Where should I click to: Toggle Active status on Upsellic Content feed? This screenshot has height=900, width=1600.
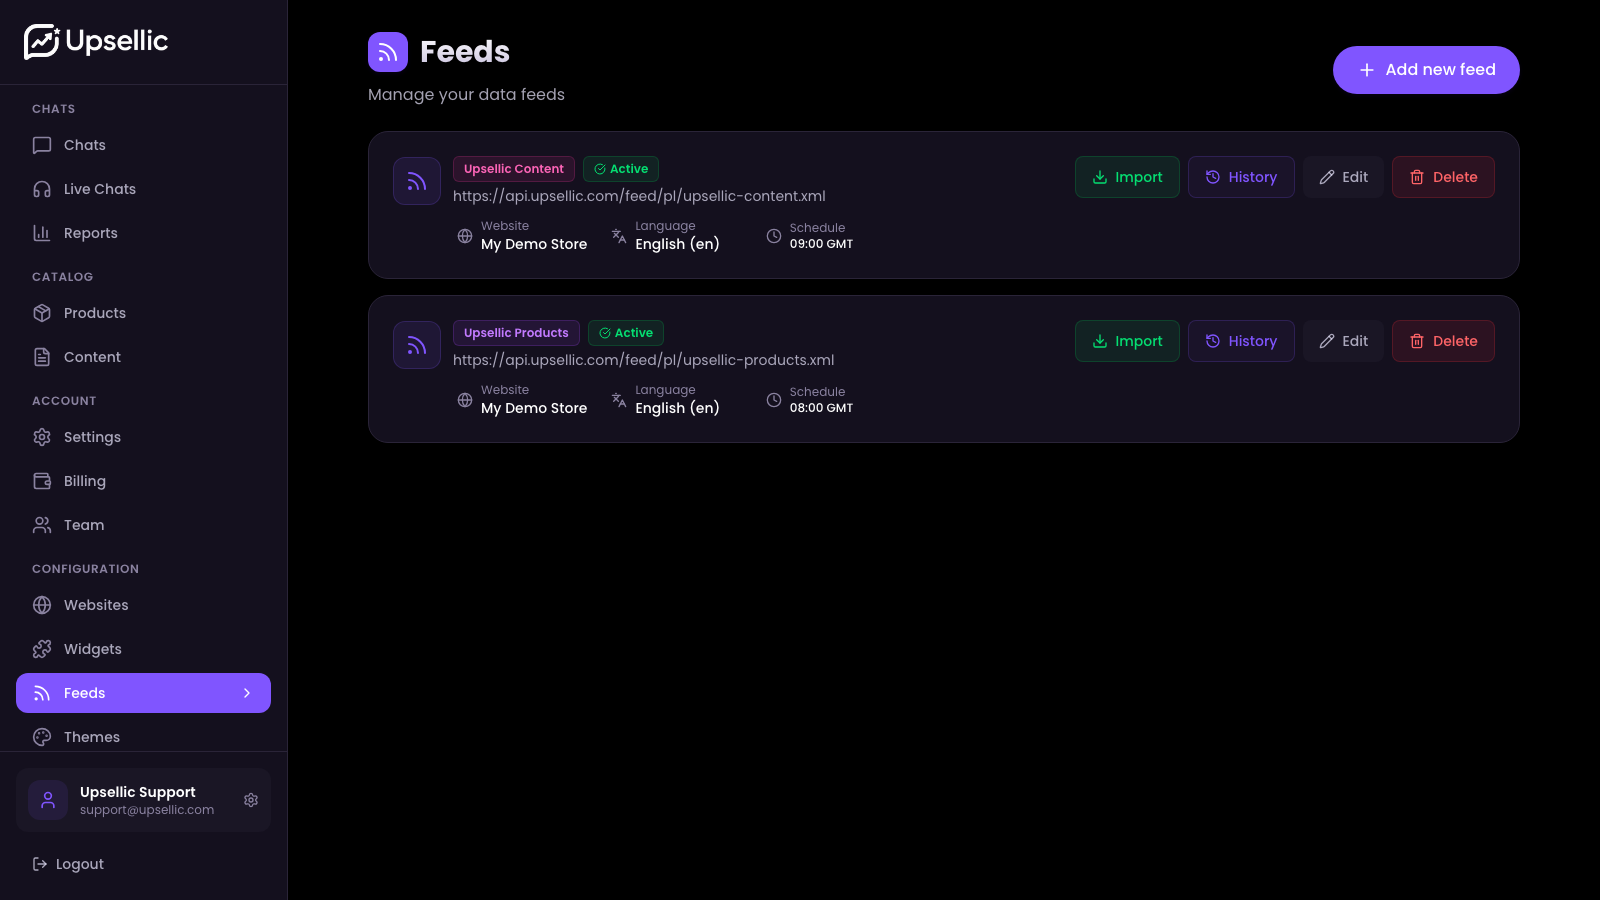coord(620,168)
